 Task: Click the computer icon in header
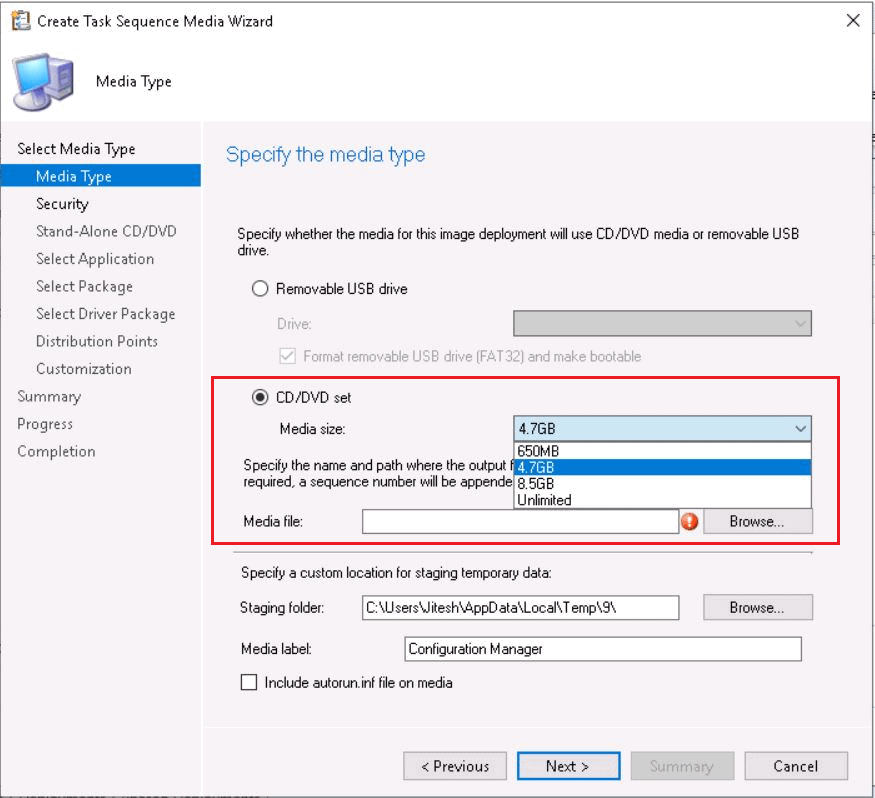(x=42, y=83)
